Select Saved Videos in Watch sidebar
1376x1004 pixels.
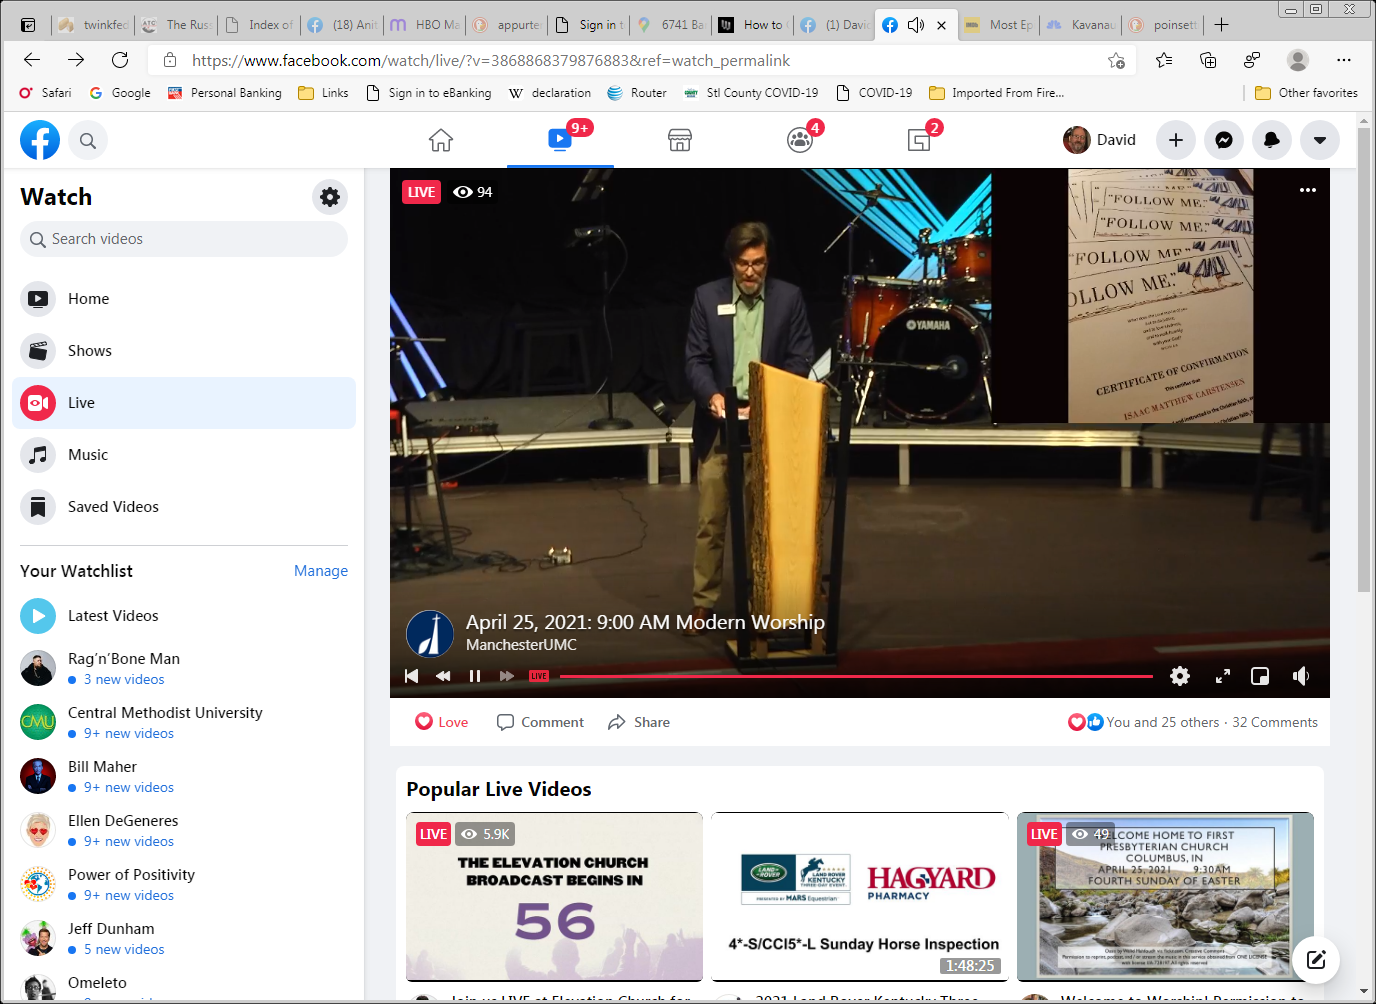point(113,507)
